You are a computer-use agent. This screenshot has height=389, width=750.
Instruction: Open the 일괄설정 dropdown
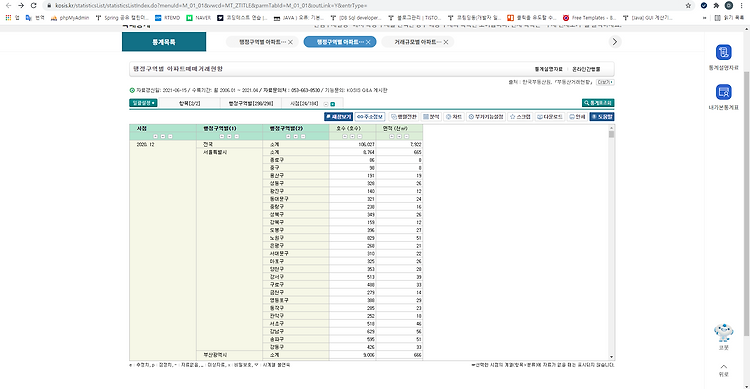143,103
